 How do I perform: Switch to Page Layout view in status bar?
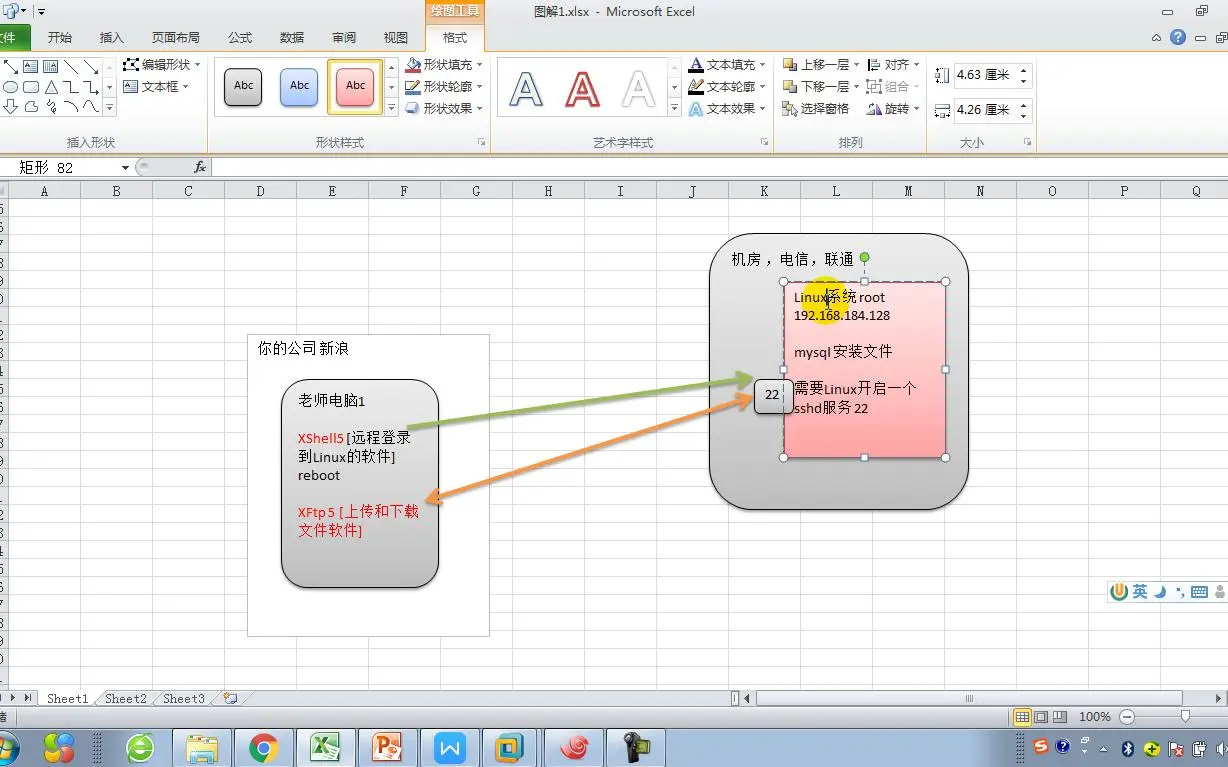pyautogui.click(x=1041, y=717)
